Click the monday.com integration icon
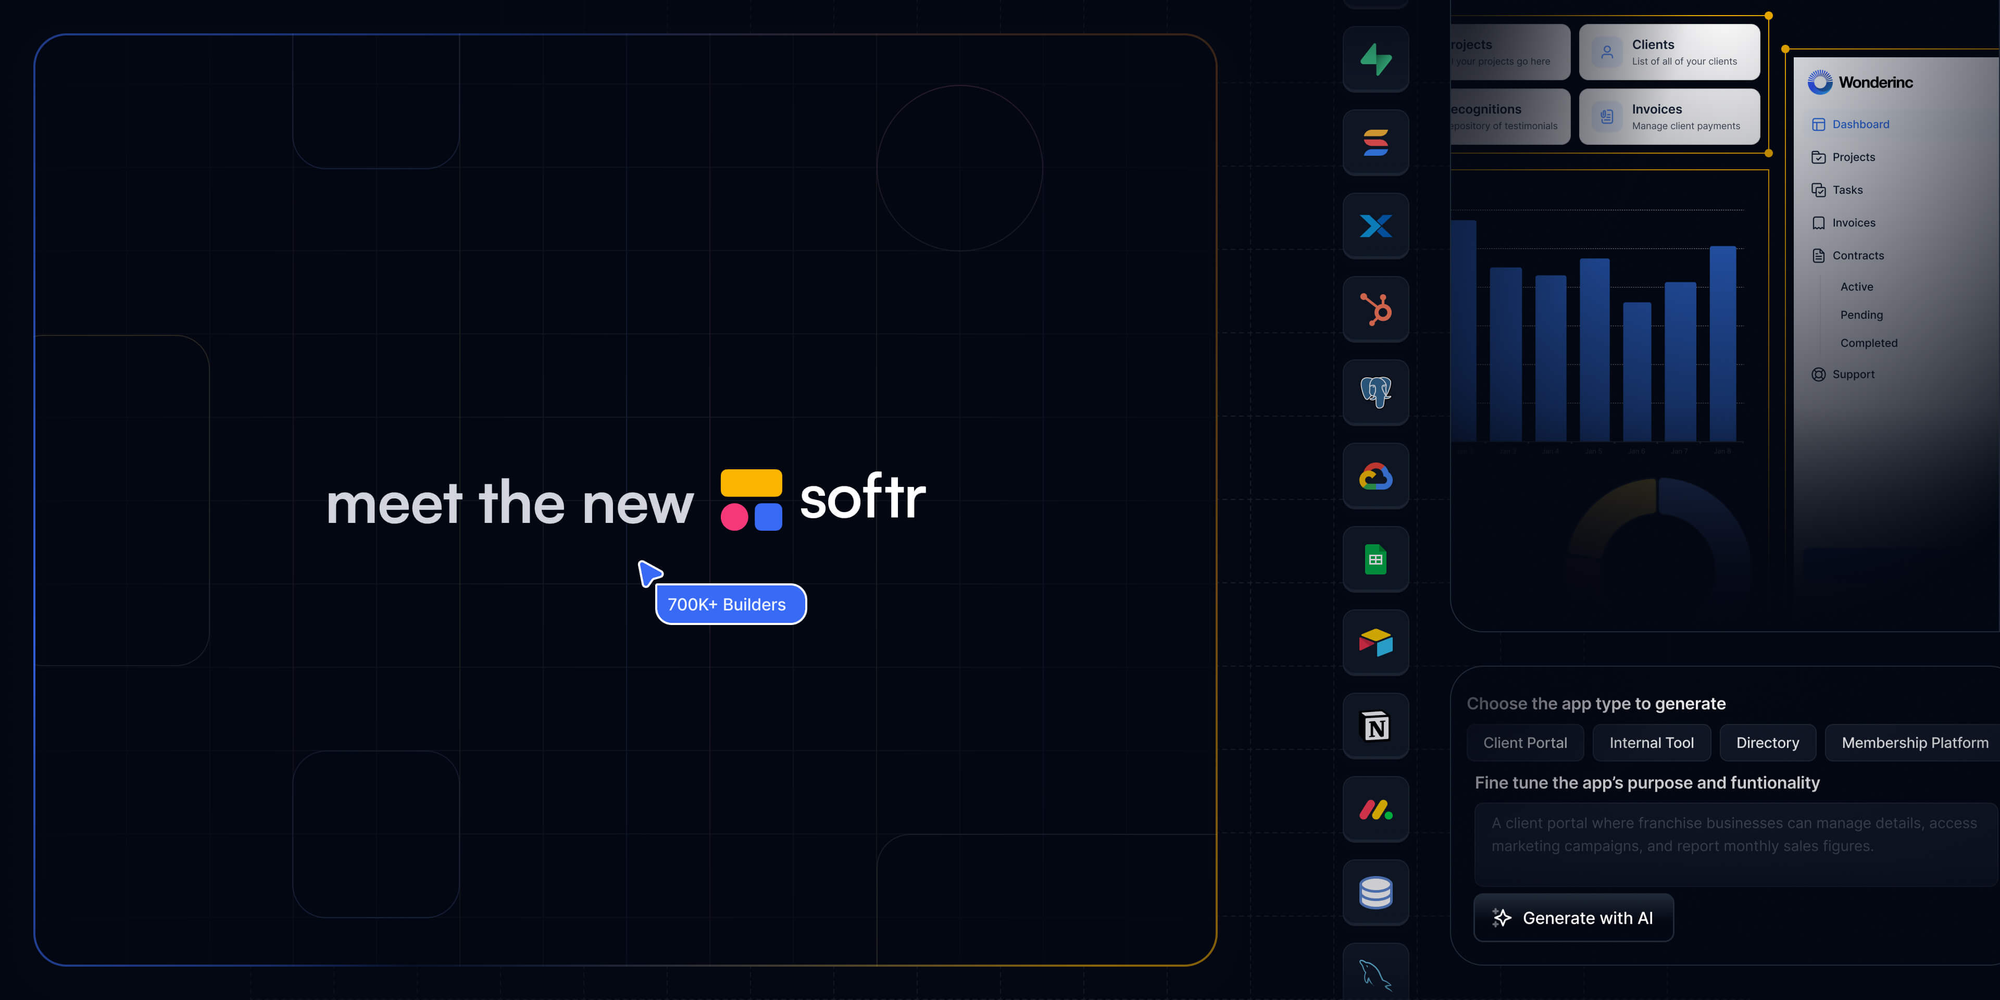The image size is (2000, 1000). 1375,809
